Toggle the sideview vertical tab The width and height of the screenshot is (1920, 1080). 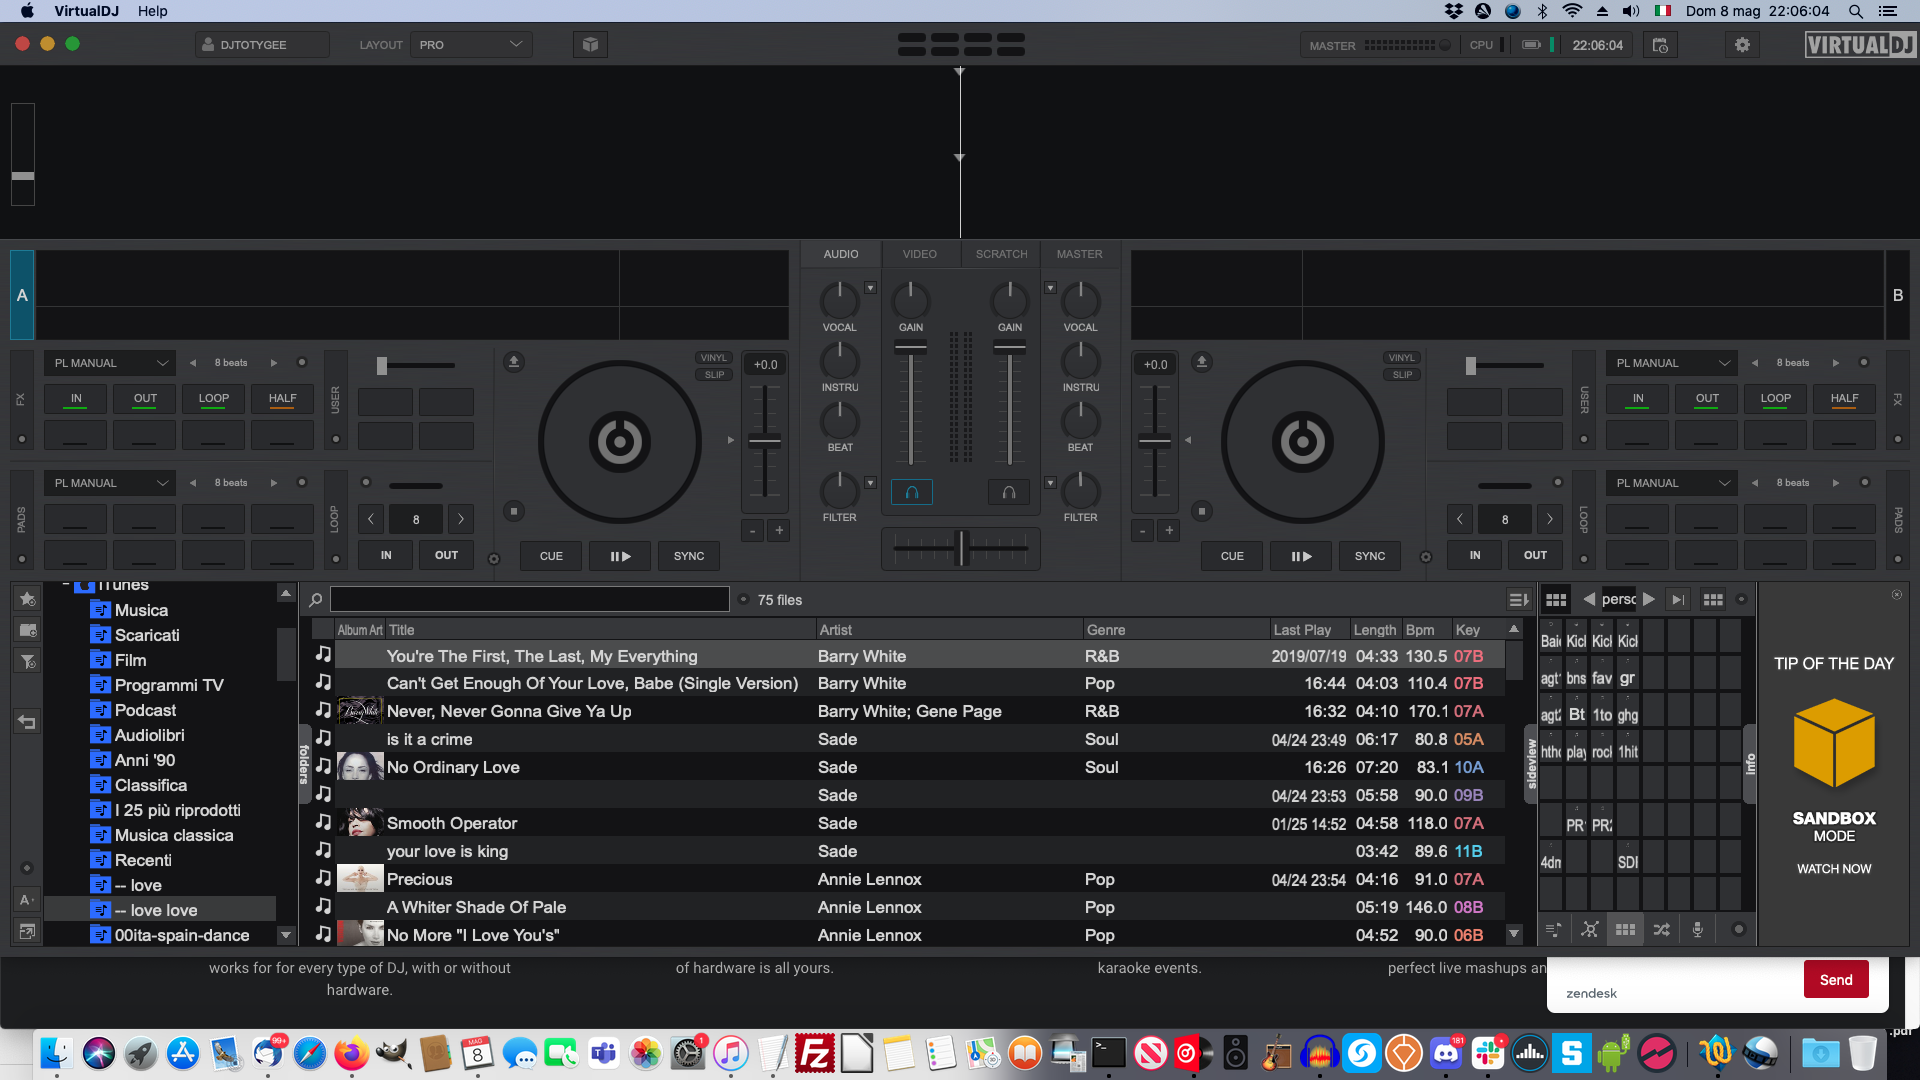[x=1531, y=764]
